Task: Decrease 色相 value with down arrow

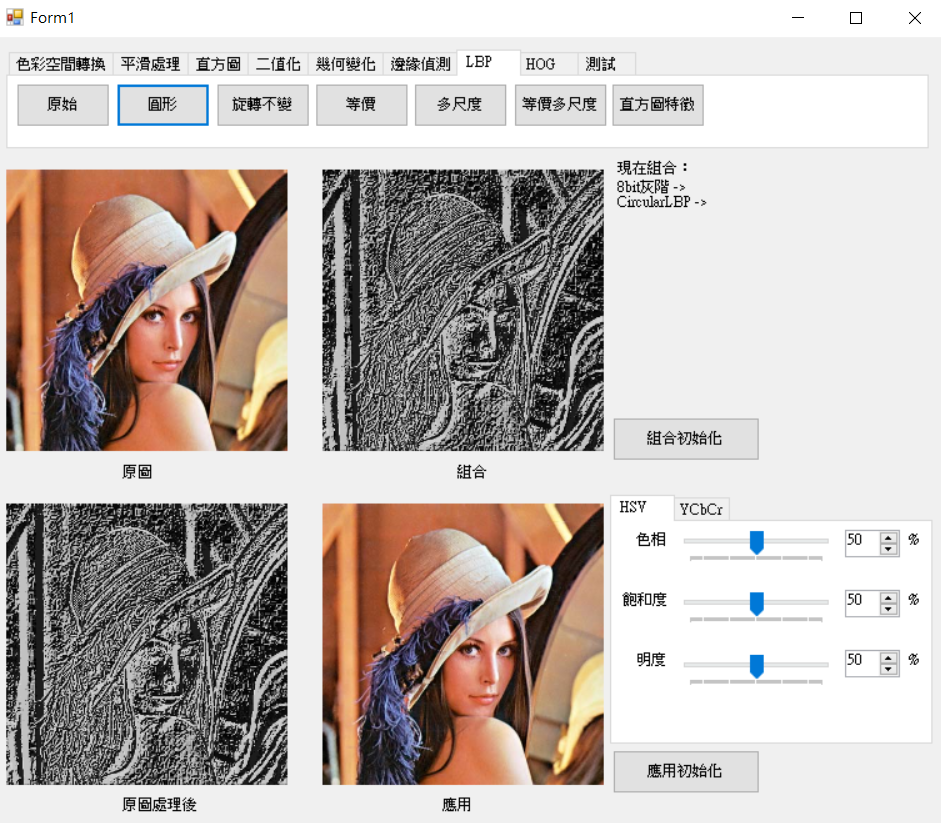Action: pyautogui.click(x=889, y=549)
